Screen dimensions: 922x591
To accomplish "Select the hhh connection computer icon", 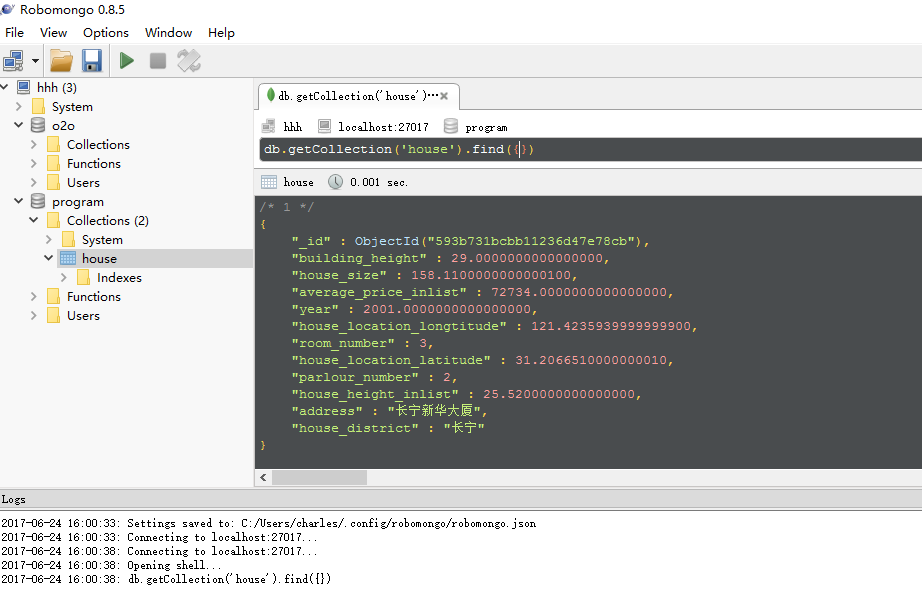I will coord(24,87).
